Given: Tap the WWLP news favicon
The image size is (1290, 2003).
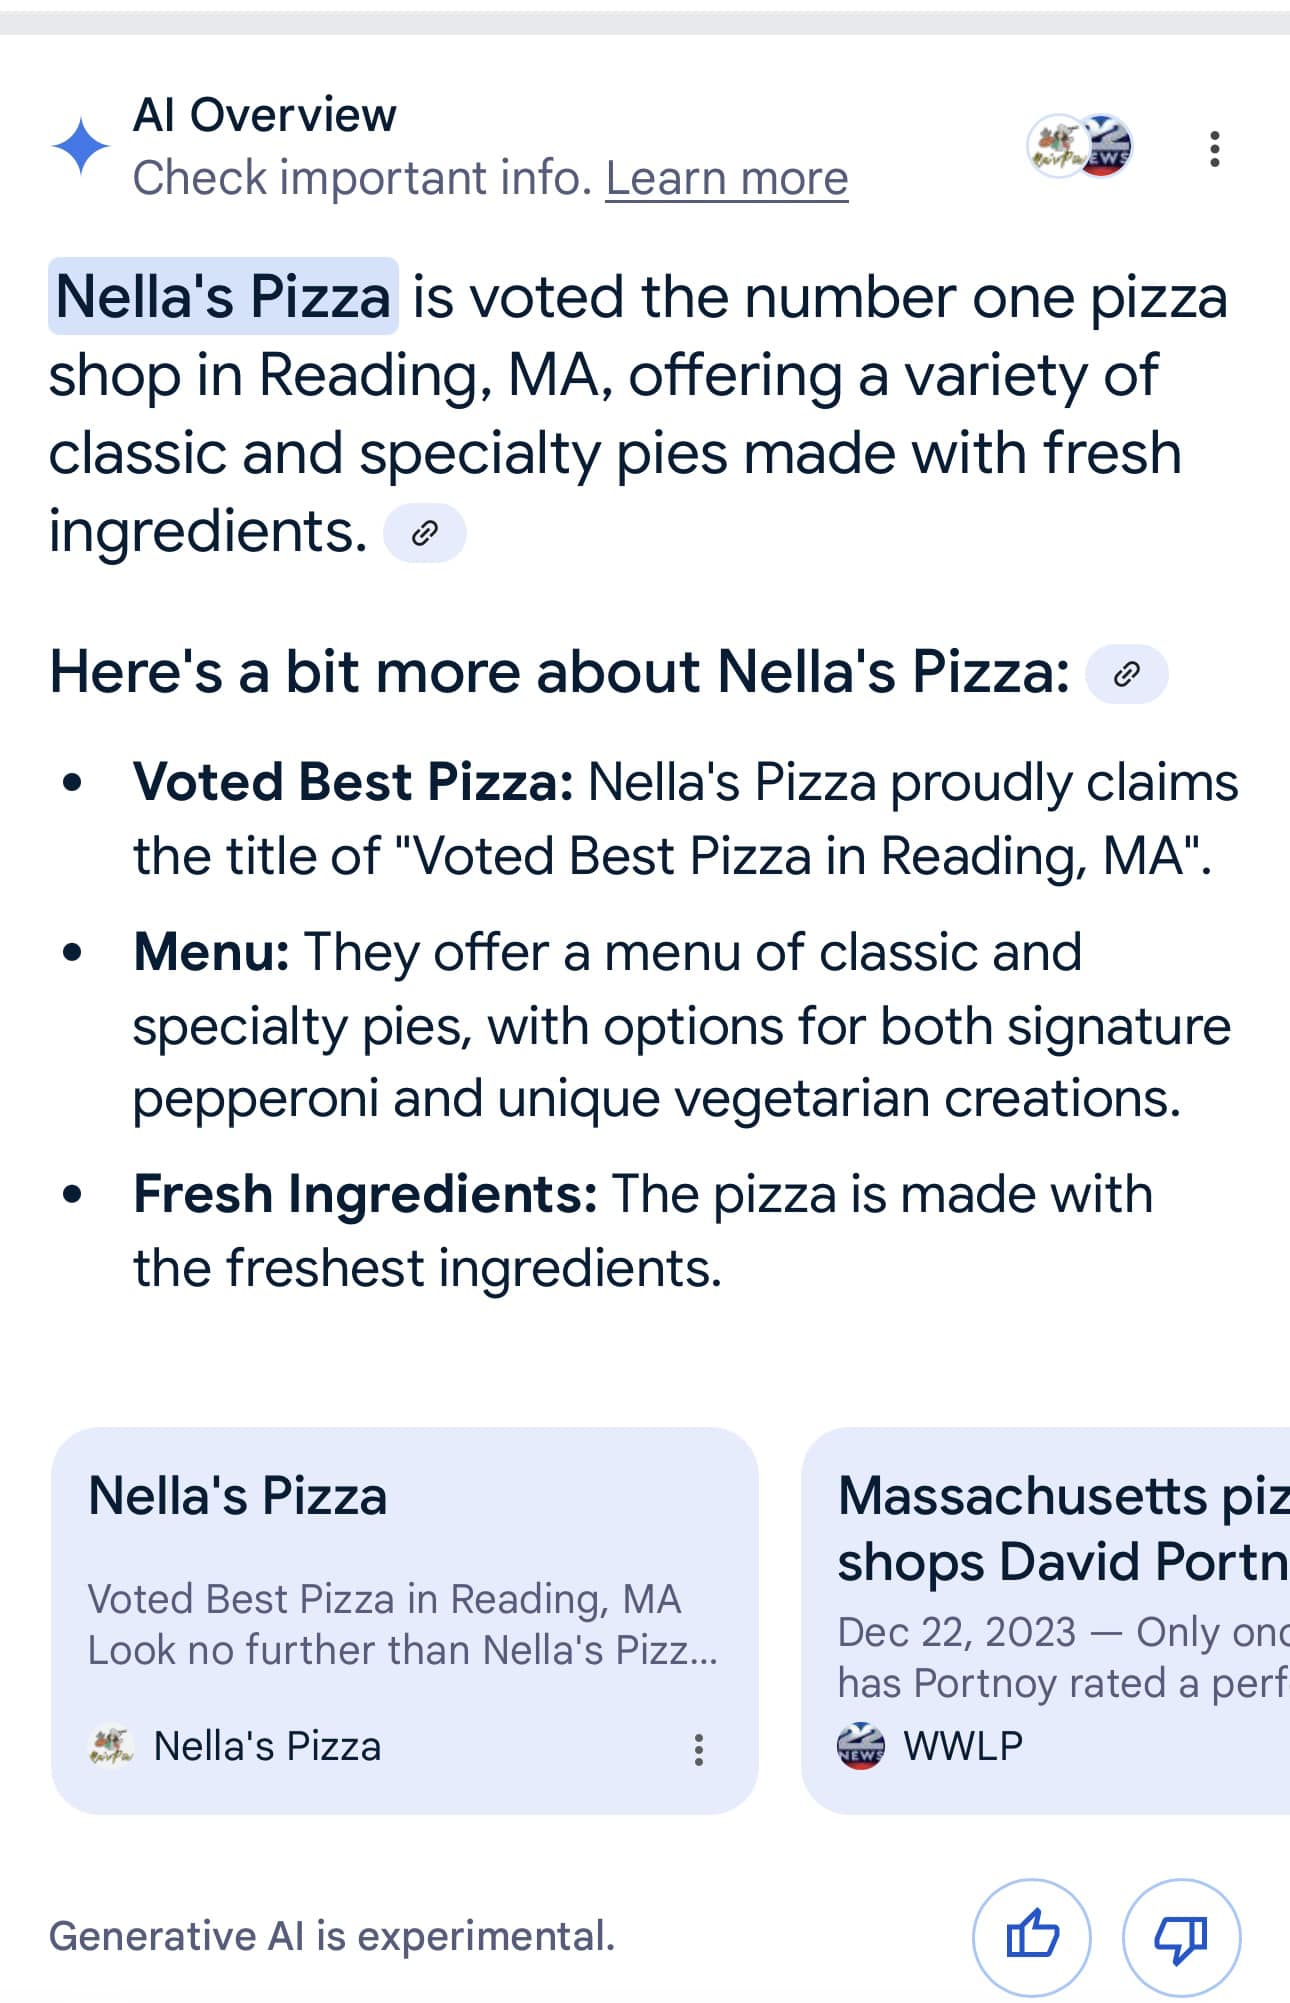Looking at the screenshot, I should click(860, 1746).
